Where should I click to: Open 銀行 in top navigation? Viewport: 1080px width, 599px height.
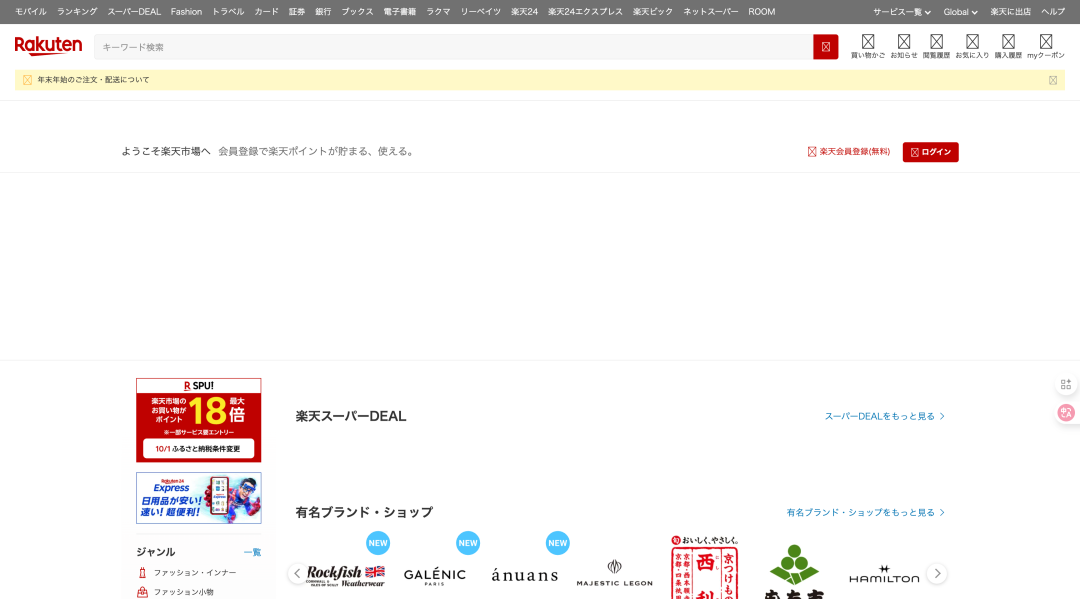tap(323, 12)
